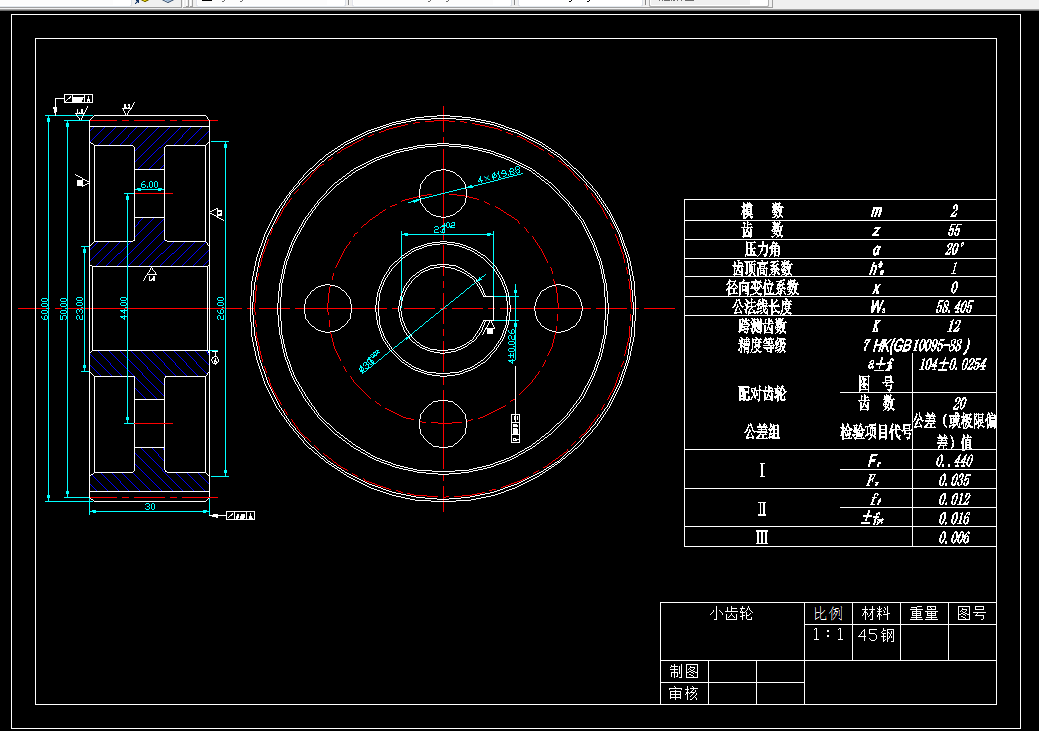Select the 50.00 vertical dimension
Screen dimensions: 1039x731
(64, 309)
